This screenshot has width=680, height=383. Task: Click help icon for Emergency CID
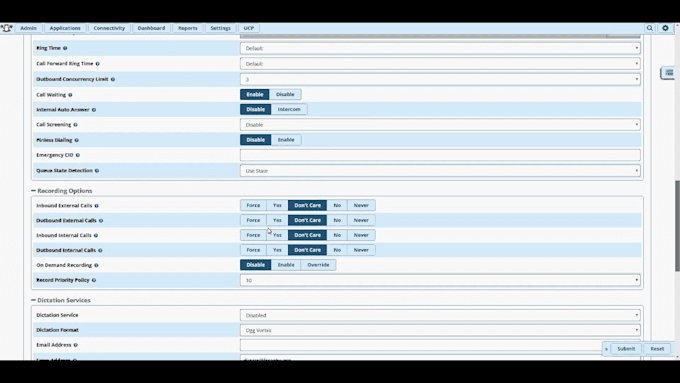pyautogui.click(x=78, y=155)
